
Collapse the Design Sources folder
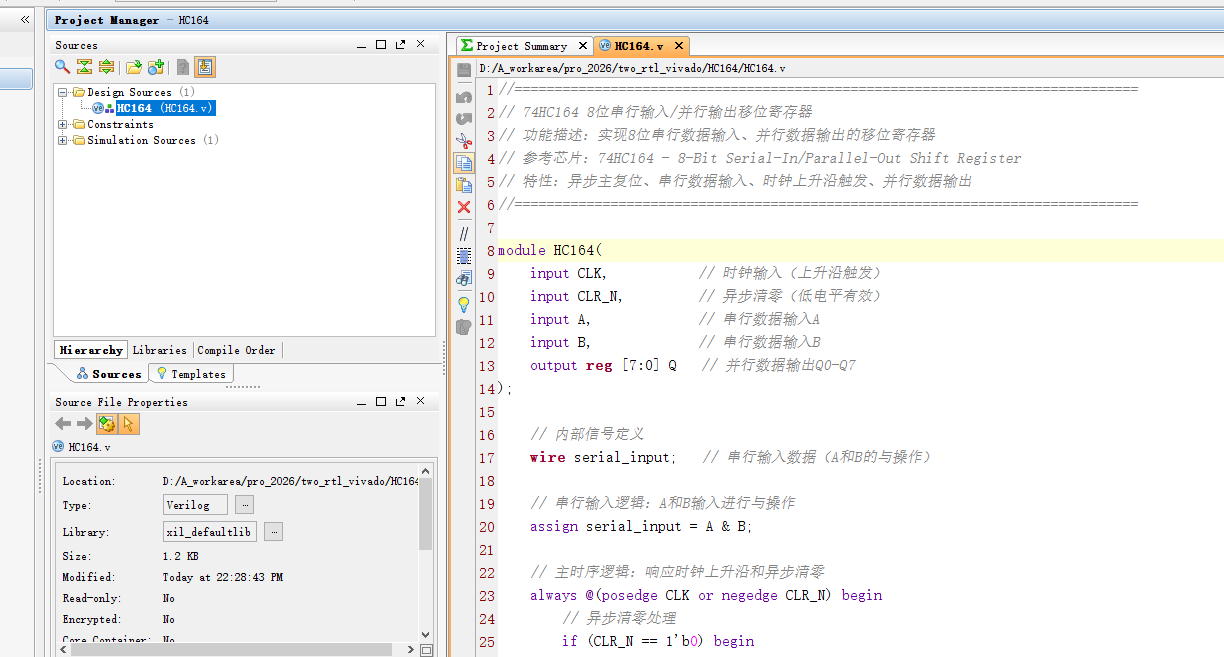(x=63, y=92)
